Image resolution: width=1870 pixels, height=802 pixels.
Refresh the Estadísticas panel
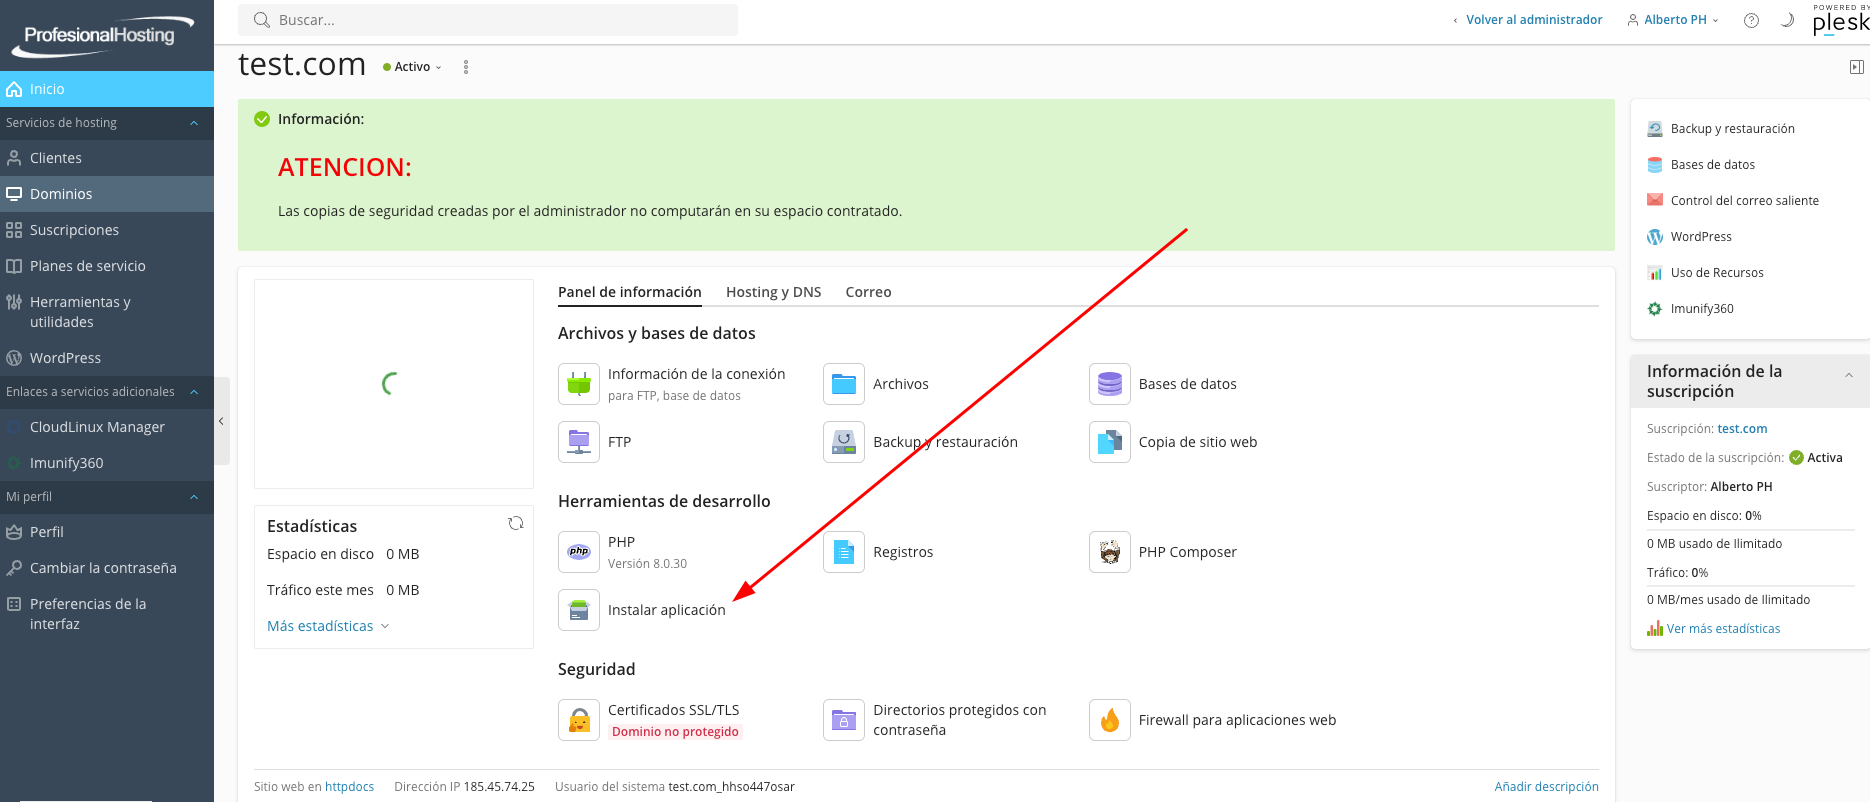(x=516, y=523)
